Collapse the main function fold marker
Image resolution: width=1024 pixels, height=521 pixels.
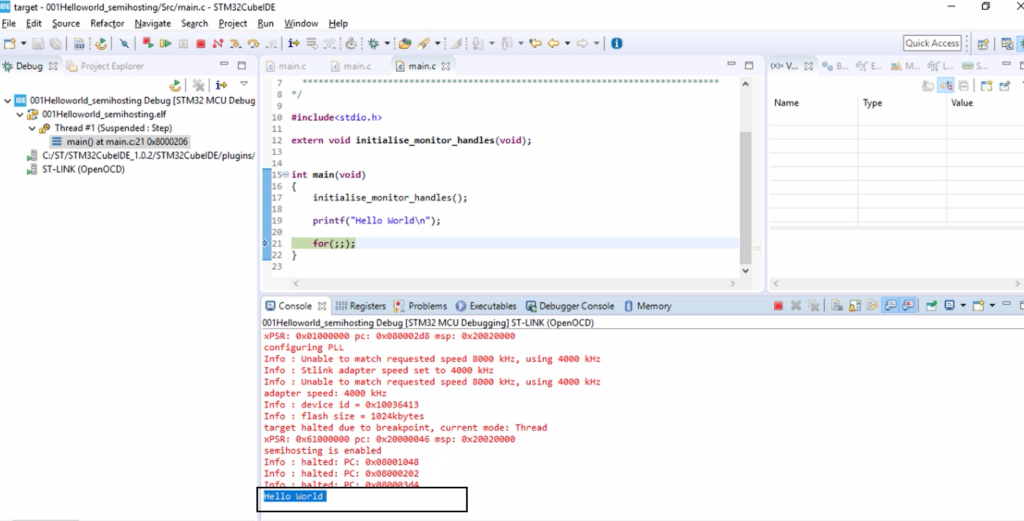pos(285,174)
